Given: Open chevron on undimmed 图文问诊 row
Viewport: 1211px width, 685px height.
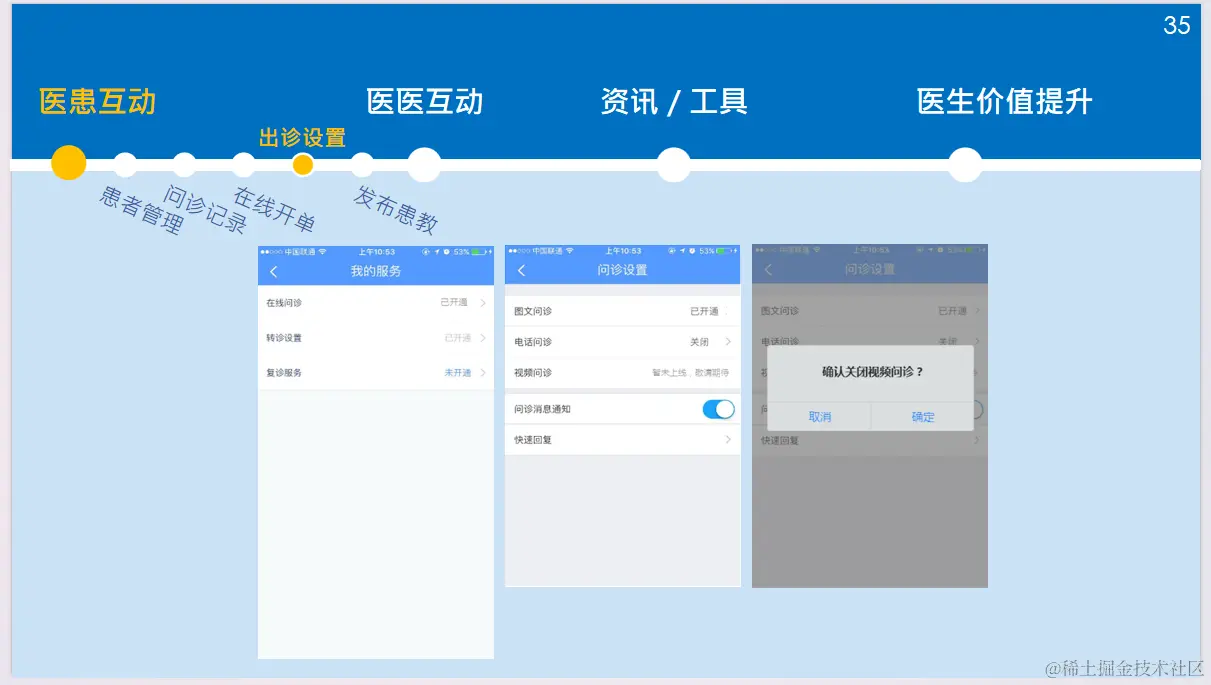Looking at the screenshot, I should click(727, 312).
